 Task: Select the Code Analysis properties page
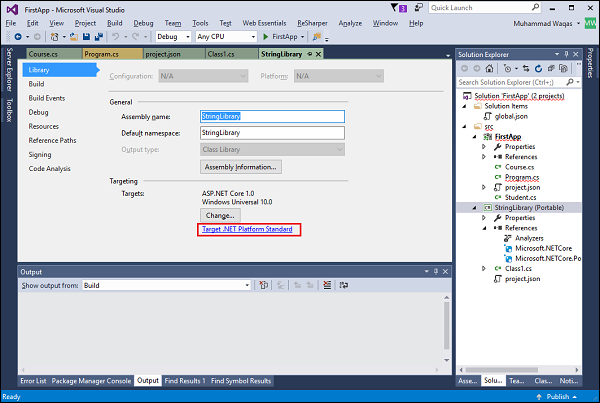tap(49, 169)
